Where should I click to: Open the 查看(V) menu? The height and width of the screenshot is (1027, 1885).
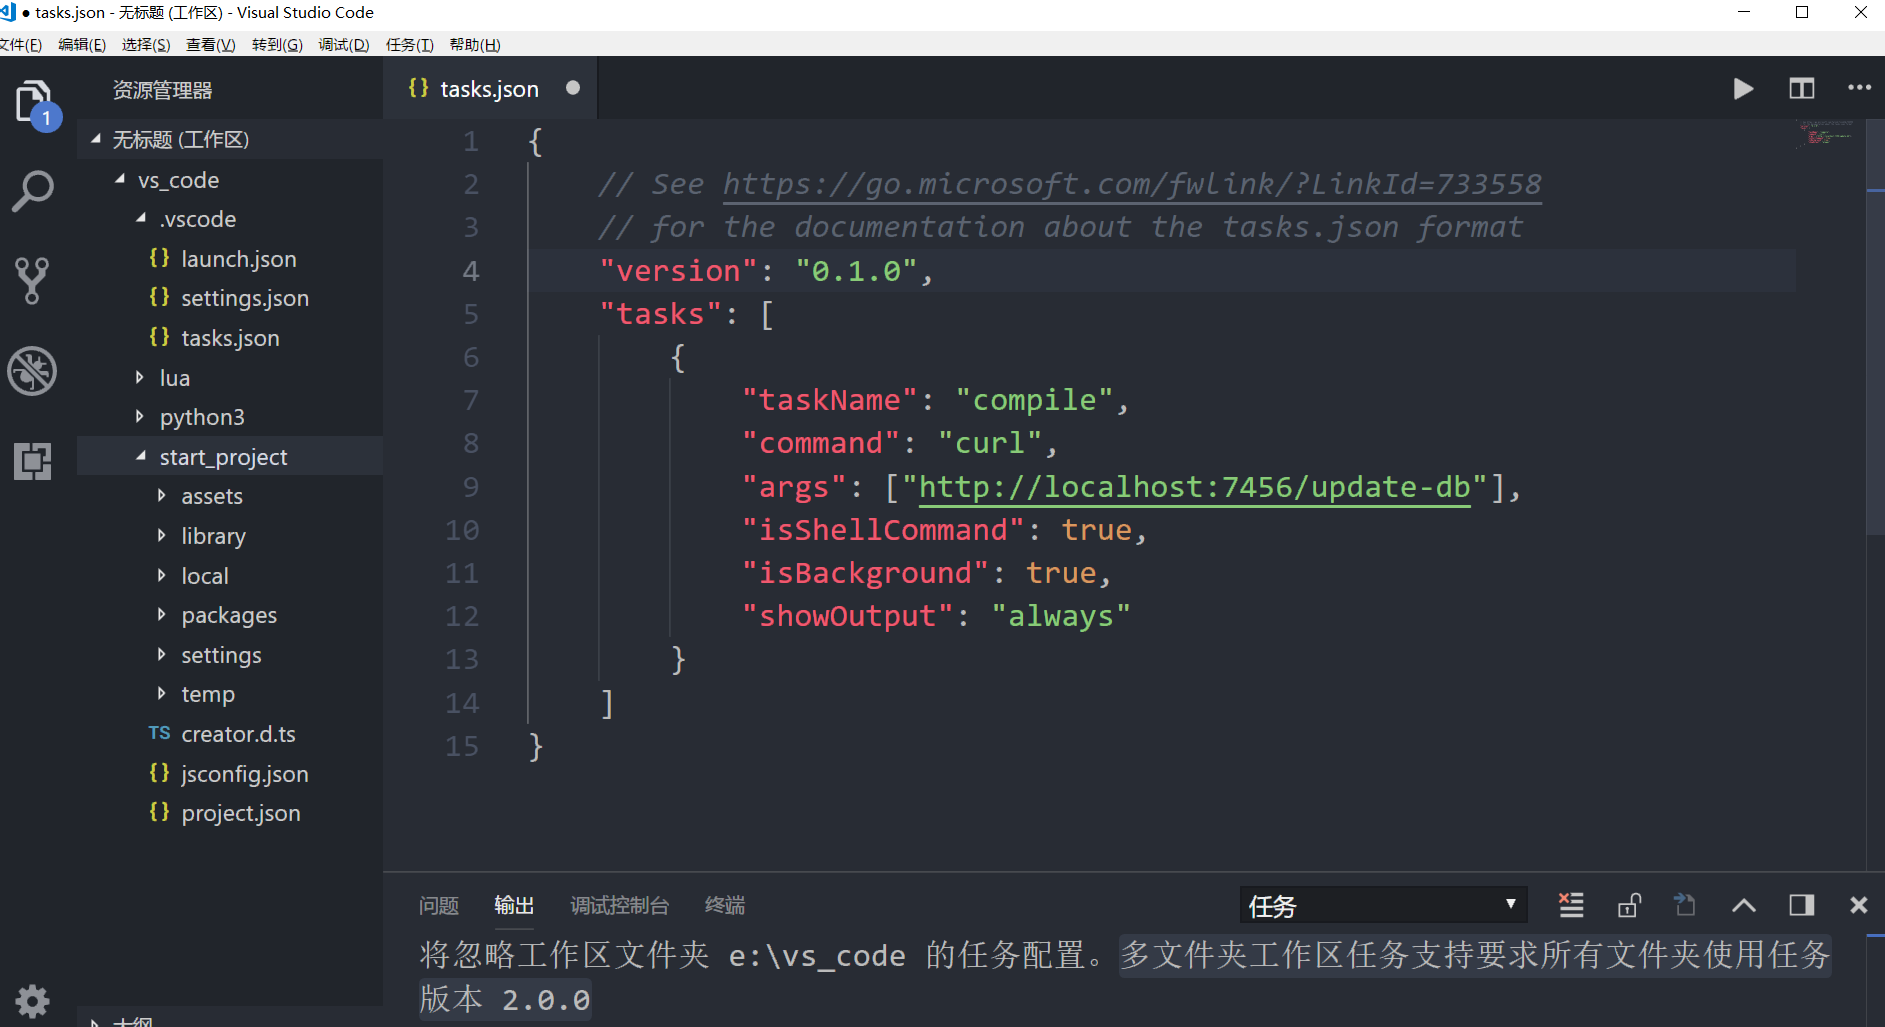point(211,45)
